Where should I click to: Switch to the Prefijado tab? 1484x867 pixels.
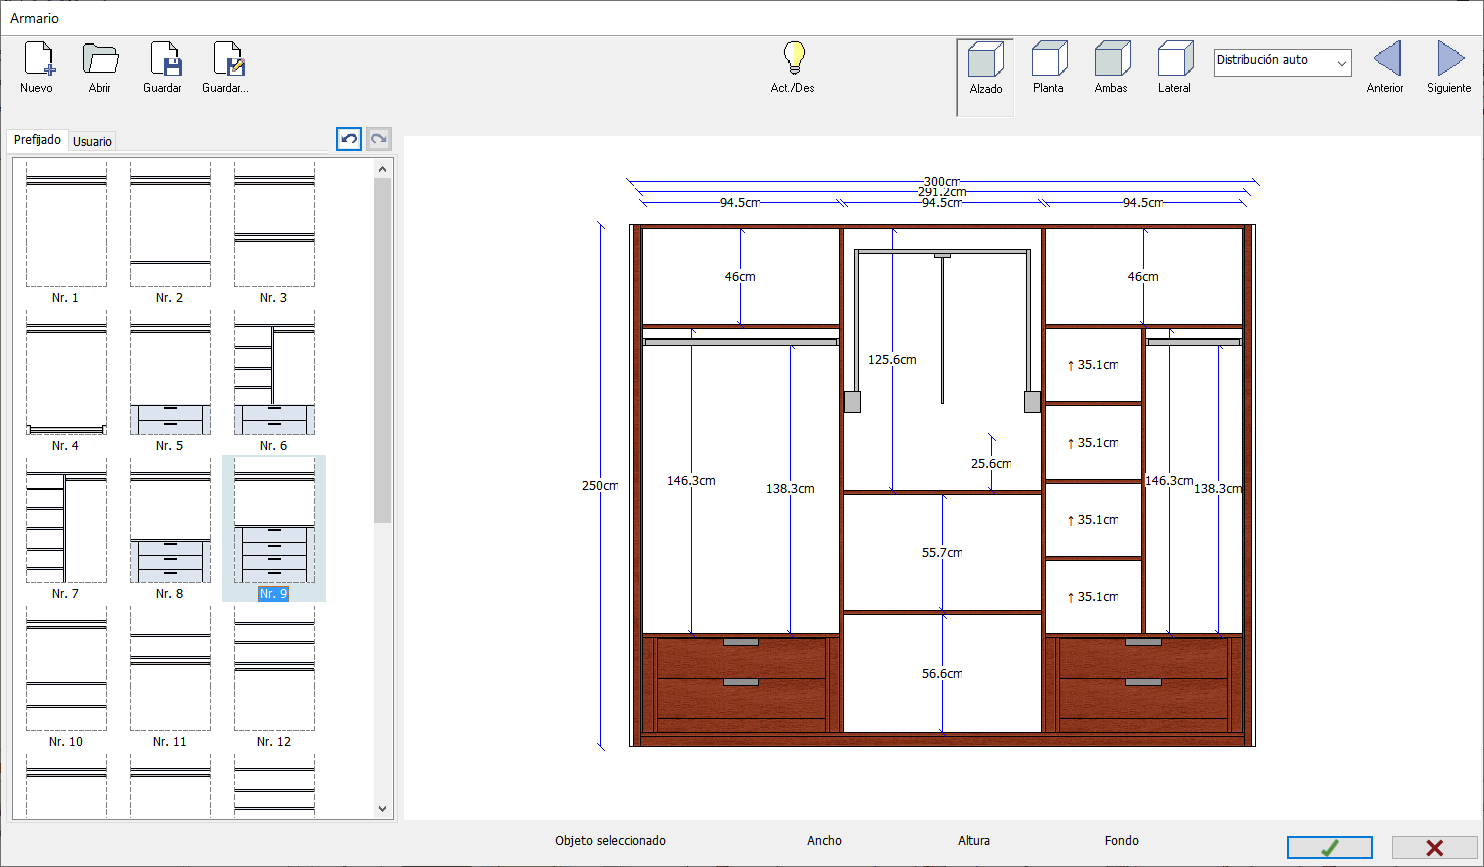point(37,140)
